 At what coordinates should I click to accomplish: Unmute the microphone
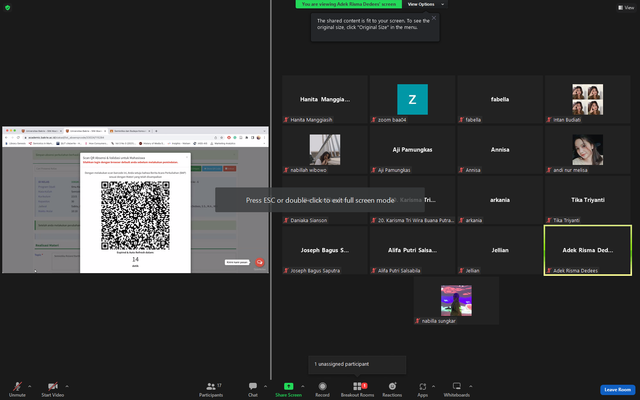click(x=17, y=389)
